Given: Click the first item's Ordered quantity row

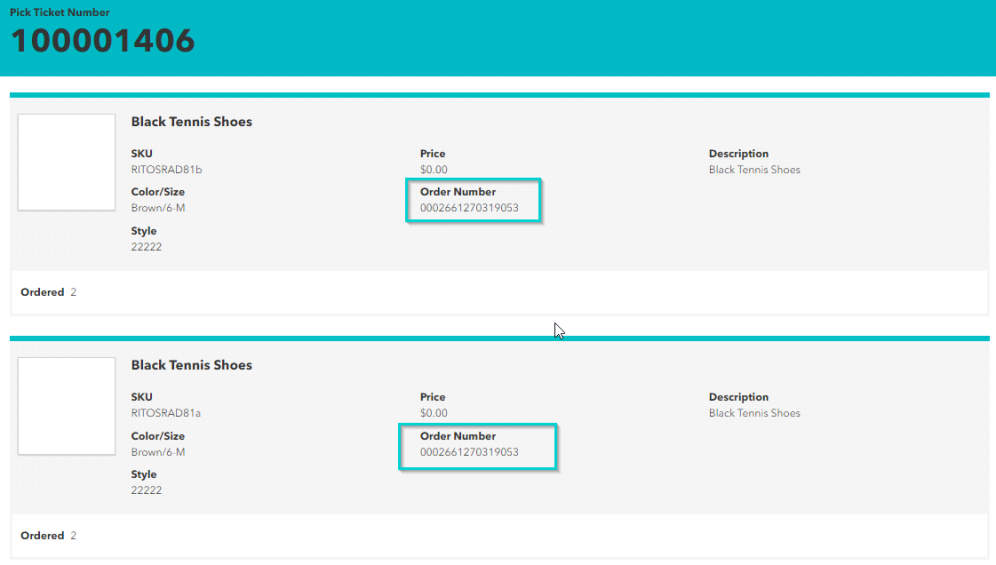Looking at the screenshot, I should (48, 292).
